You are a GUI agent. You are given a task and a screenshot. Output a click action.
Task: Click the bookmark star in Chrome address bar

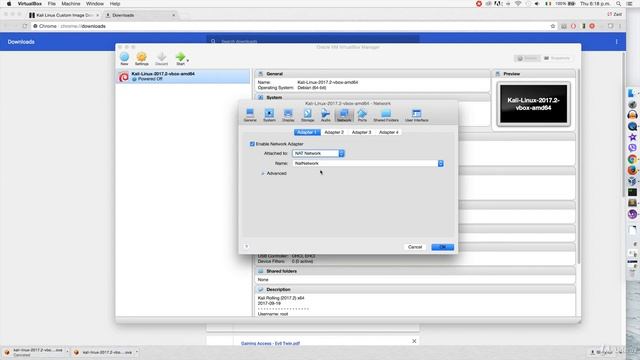click(553, 26)
